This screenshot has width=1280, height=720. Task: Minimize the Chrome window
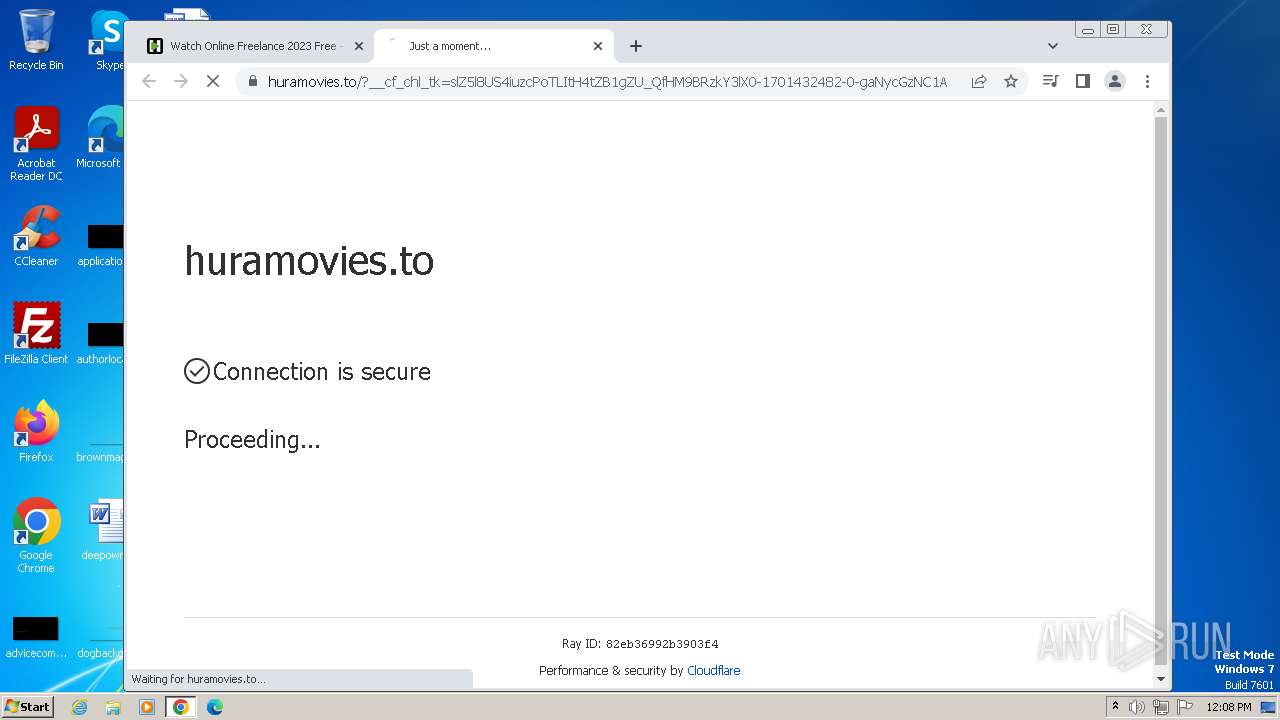(1087, 30)
